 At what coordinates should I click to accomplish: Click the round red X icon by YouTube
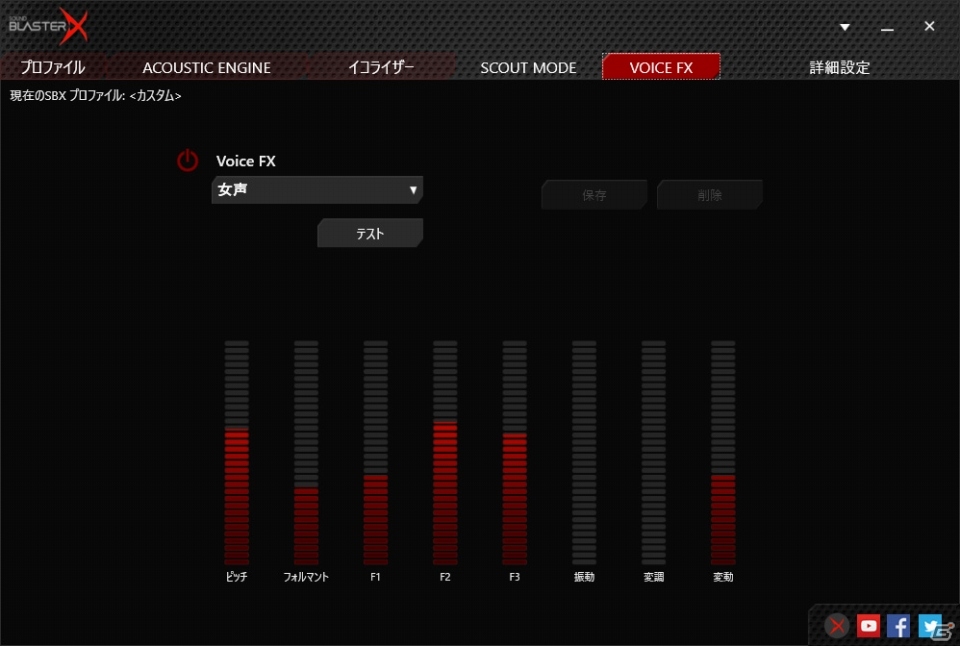click(x=837, y=626)
